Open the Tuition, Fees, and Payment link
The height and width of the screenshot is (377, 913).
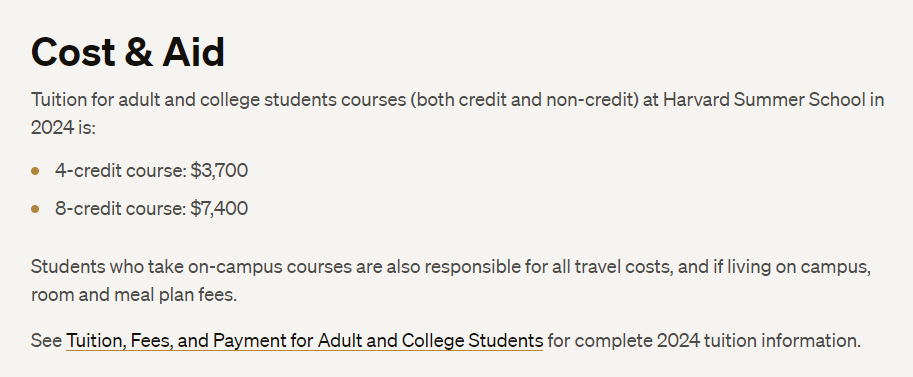305,340
